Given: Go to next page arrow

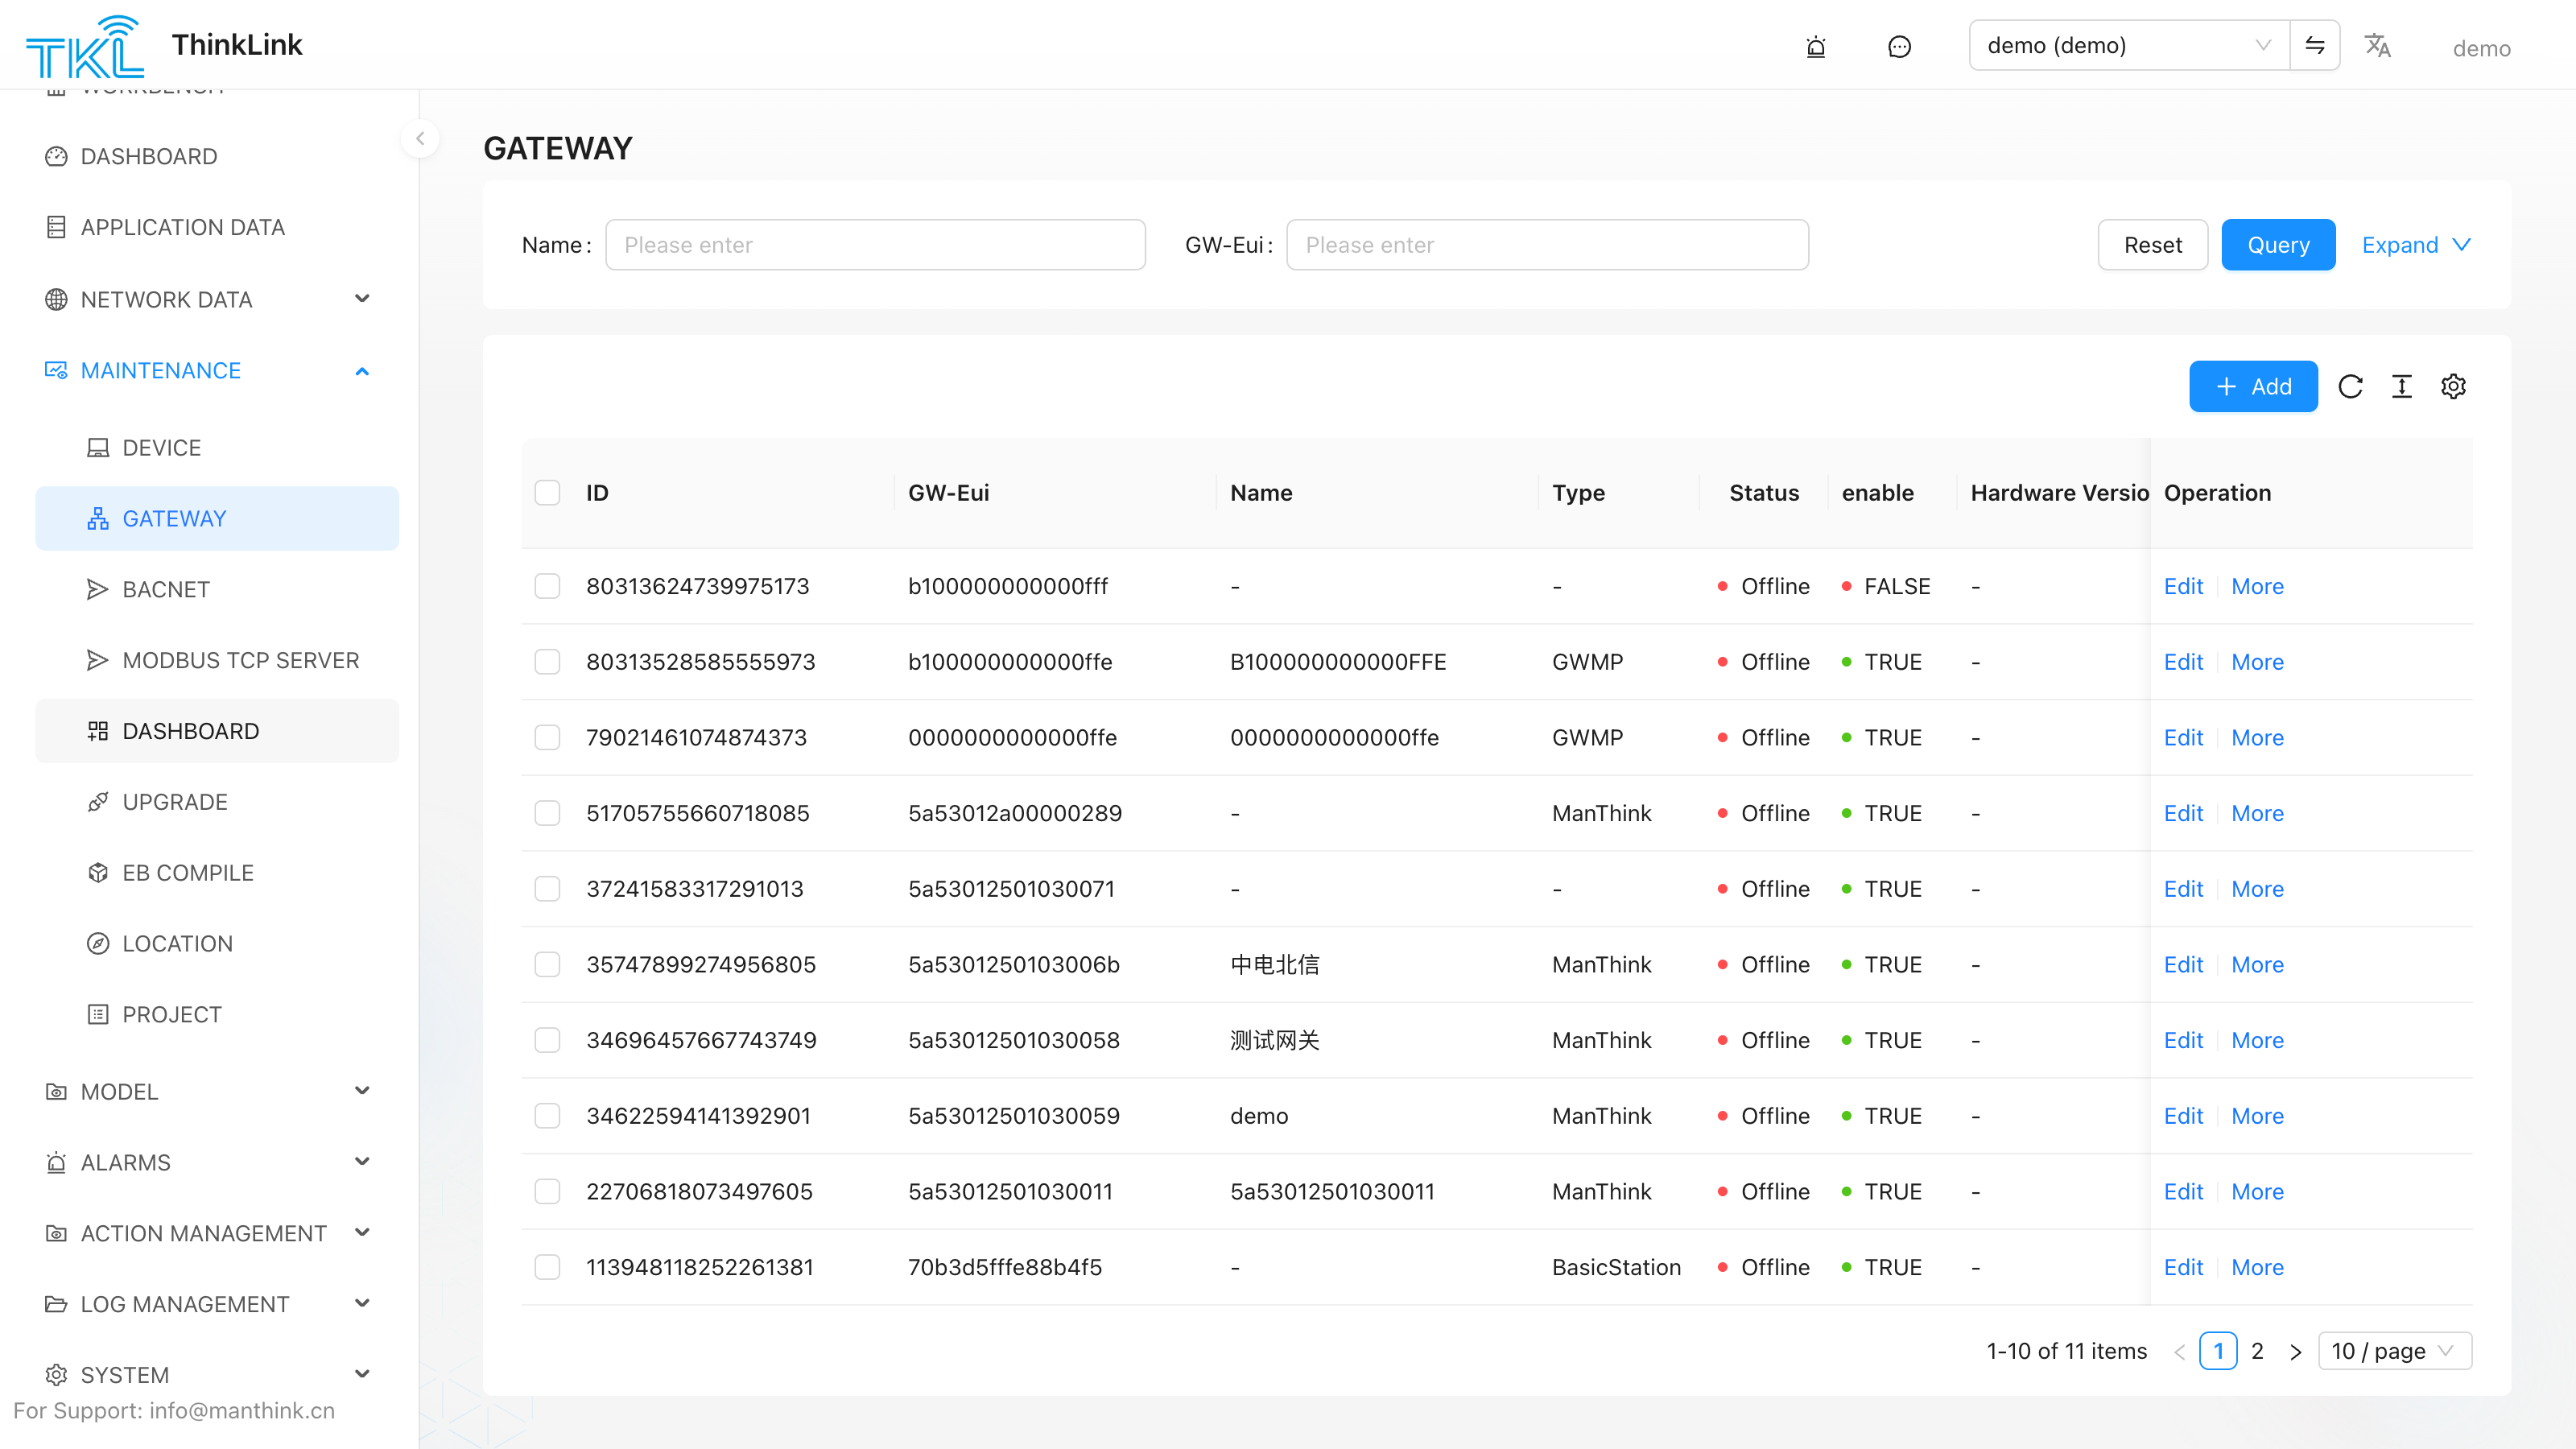Looking at the screenshot, I should 2296,1351.
